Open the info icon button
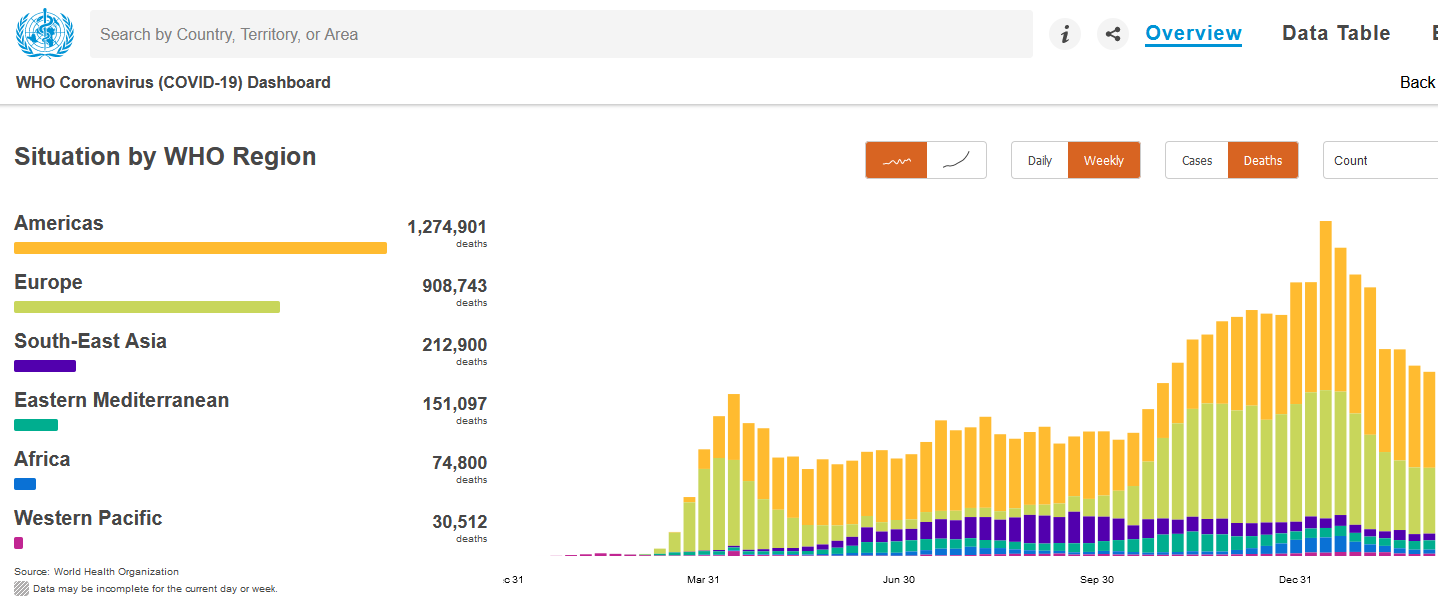Image resolution: width=1438 pixels, height=601 pixels. [1065, 34]
